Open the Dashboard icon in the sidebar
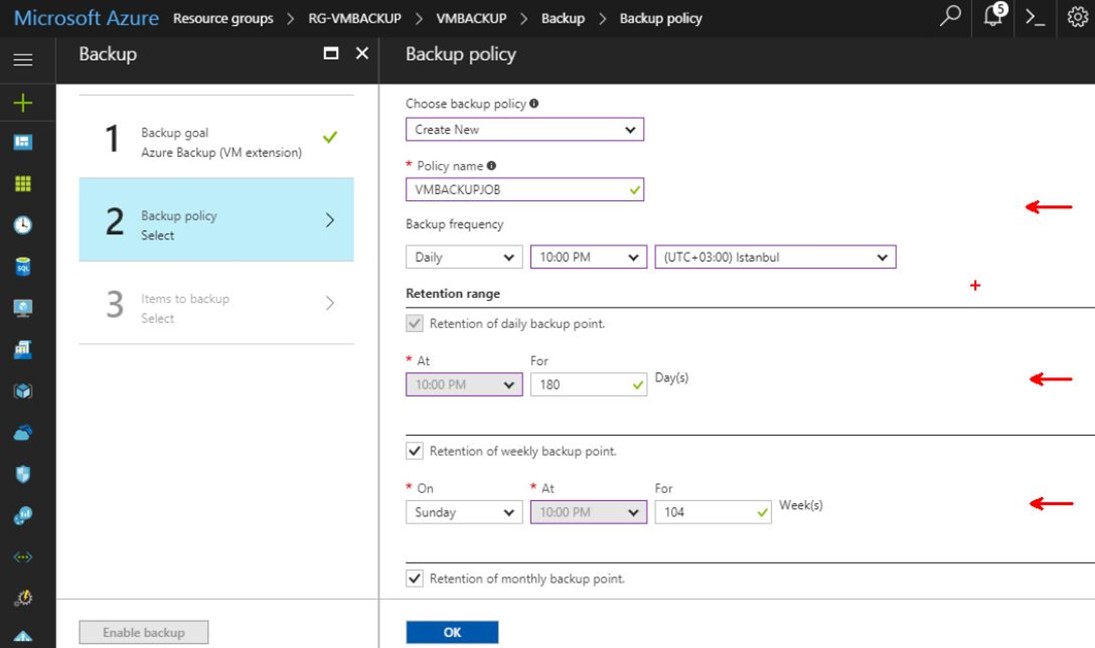The height and width of the screenshot is (648, 1095). point(23,142)
